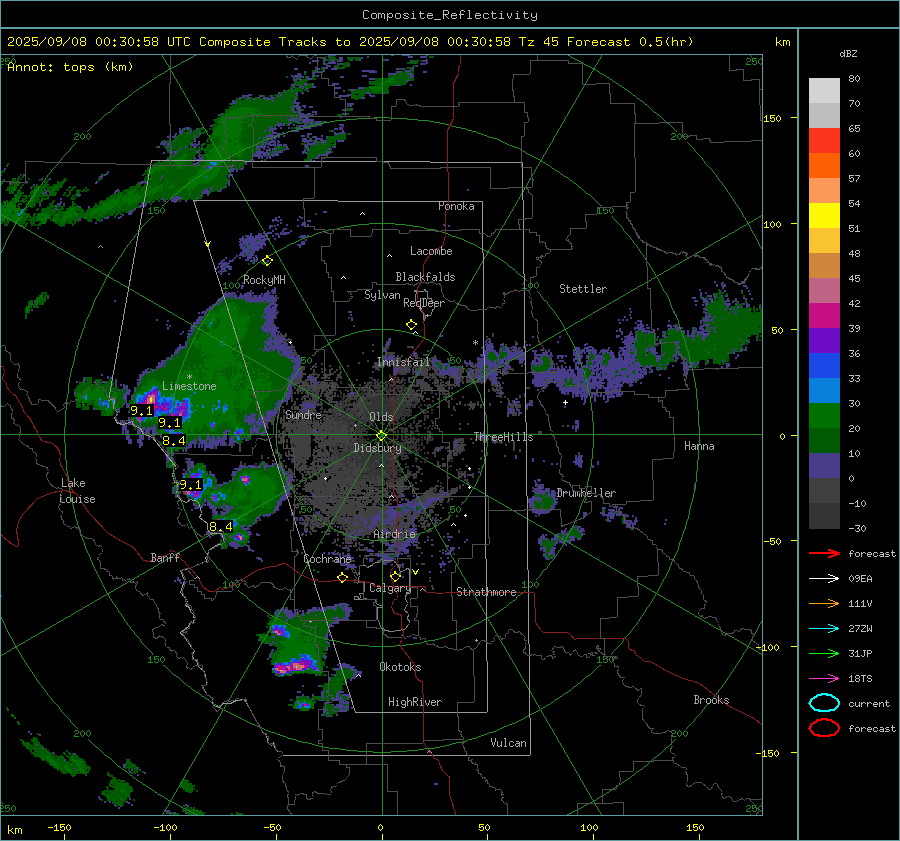Click the Hanna town label
Image resolution: width=900 pixels, height=841 pixels.
699,446
